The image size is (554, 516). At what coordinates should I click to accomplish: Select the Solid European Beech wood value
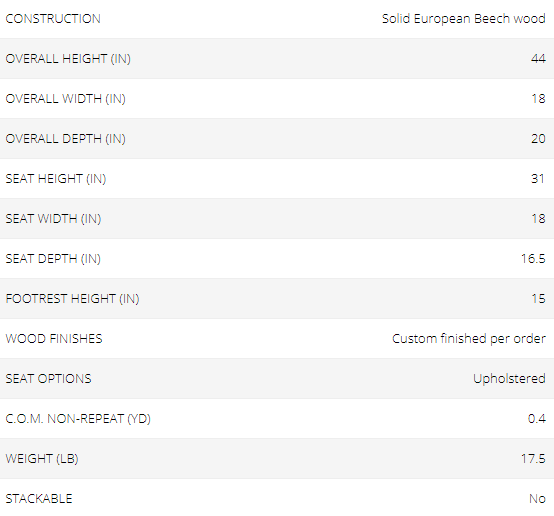tap(464, 19)
